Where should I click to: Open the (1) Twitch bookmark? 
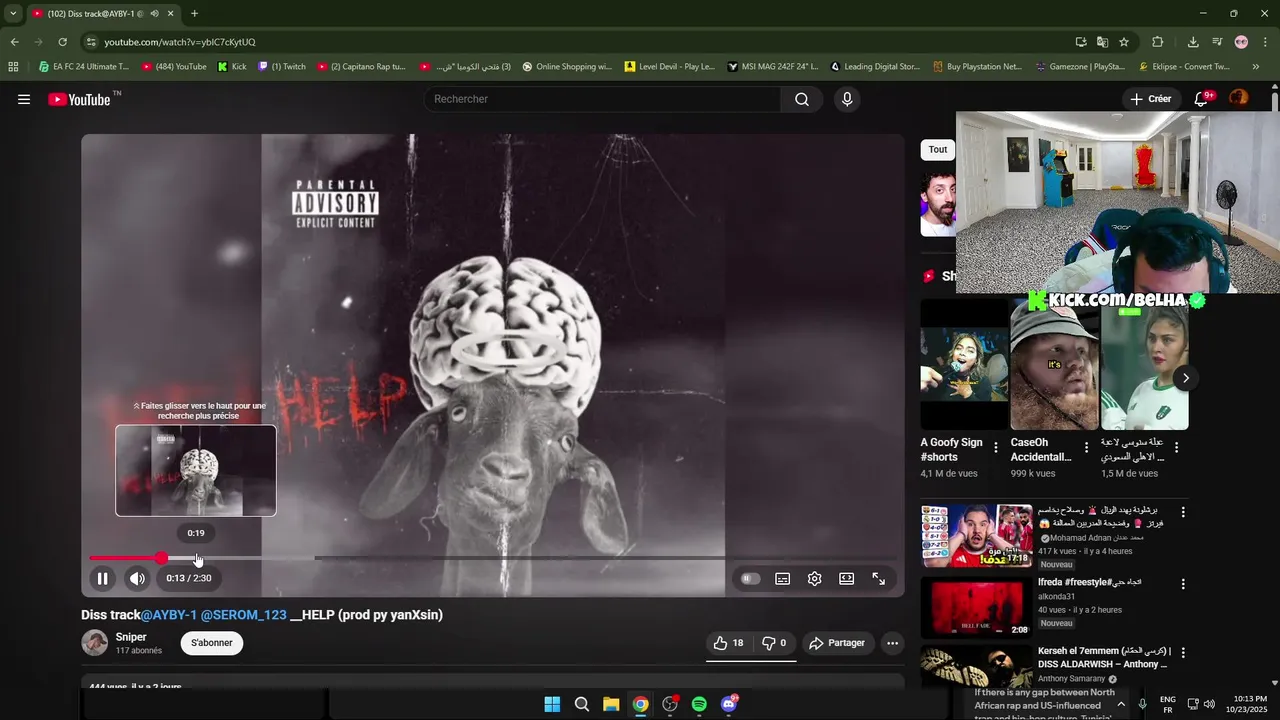point(282,67)
